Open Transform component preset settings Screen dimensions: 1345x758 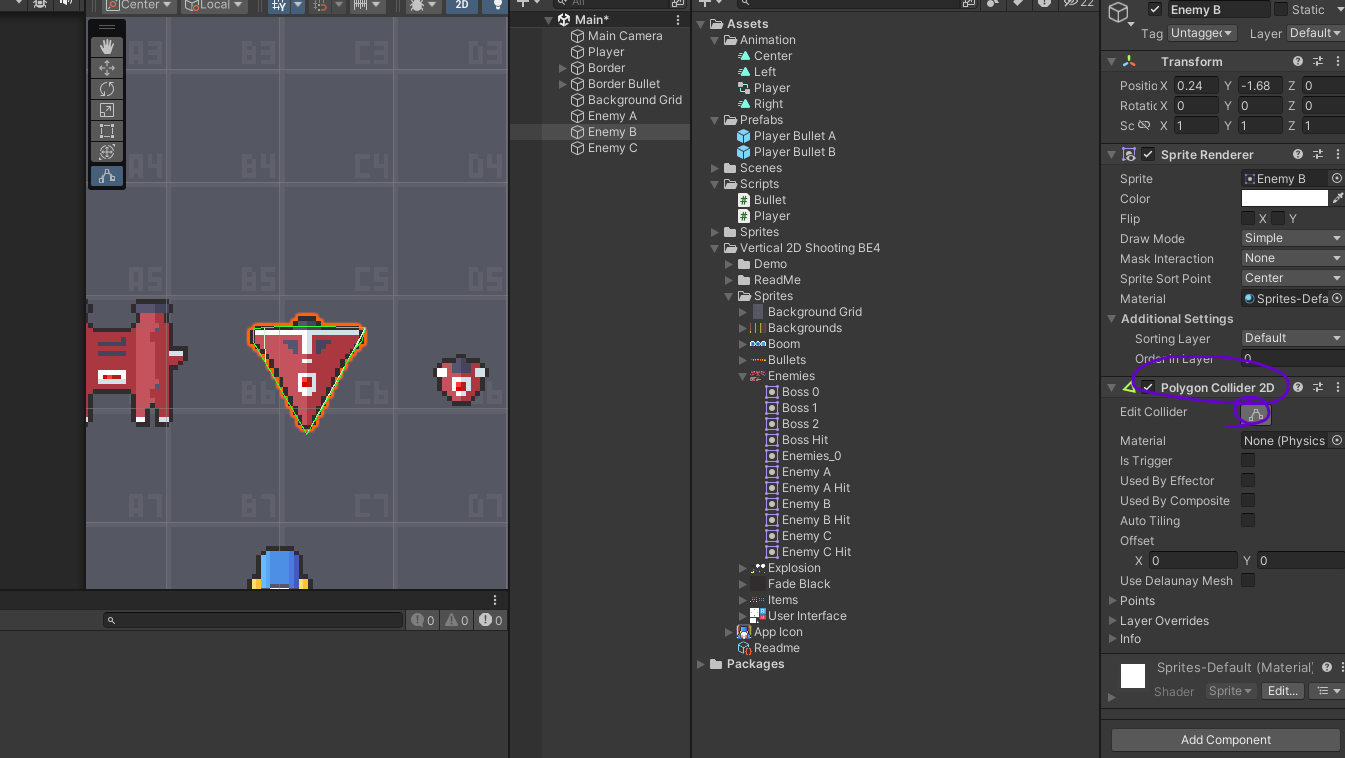(x=1318, y=62)
